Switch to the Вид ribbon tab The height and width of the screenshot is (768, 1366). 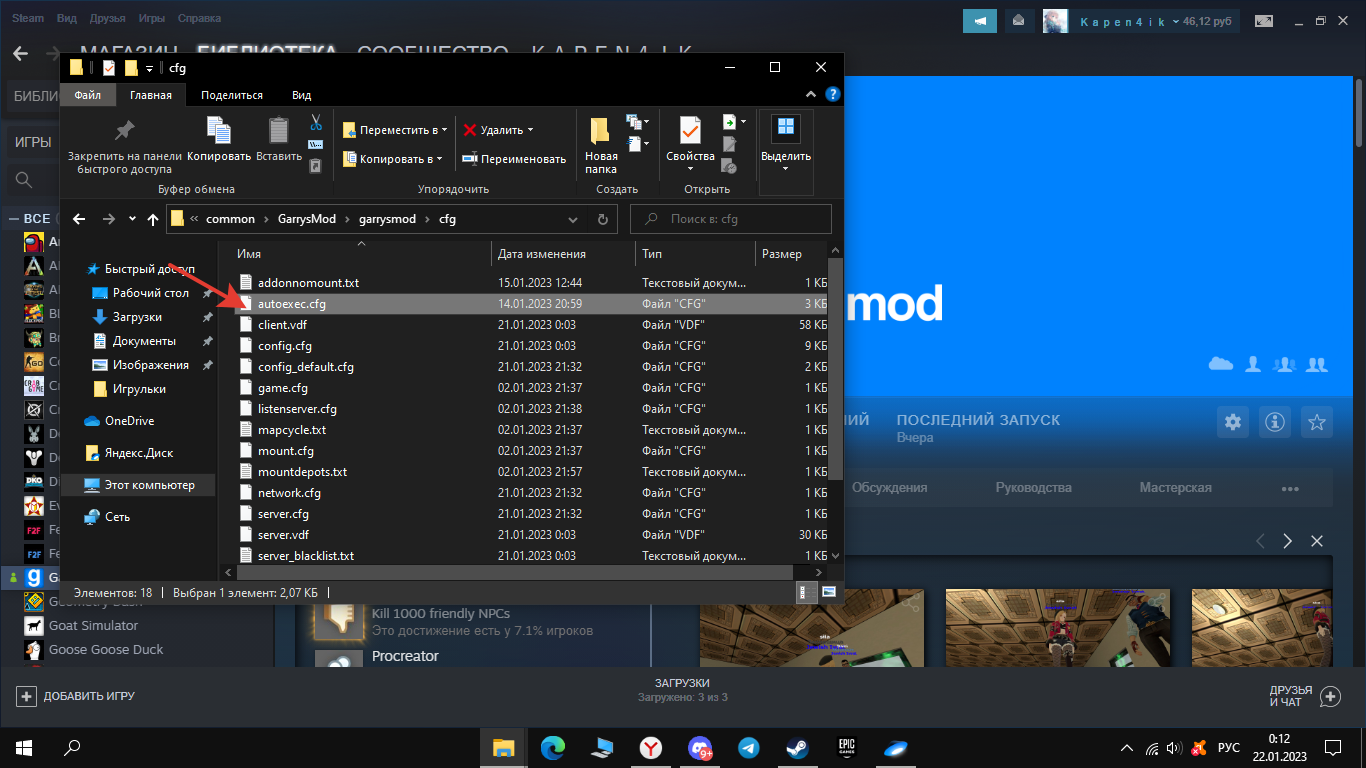[301, 95]
